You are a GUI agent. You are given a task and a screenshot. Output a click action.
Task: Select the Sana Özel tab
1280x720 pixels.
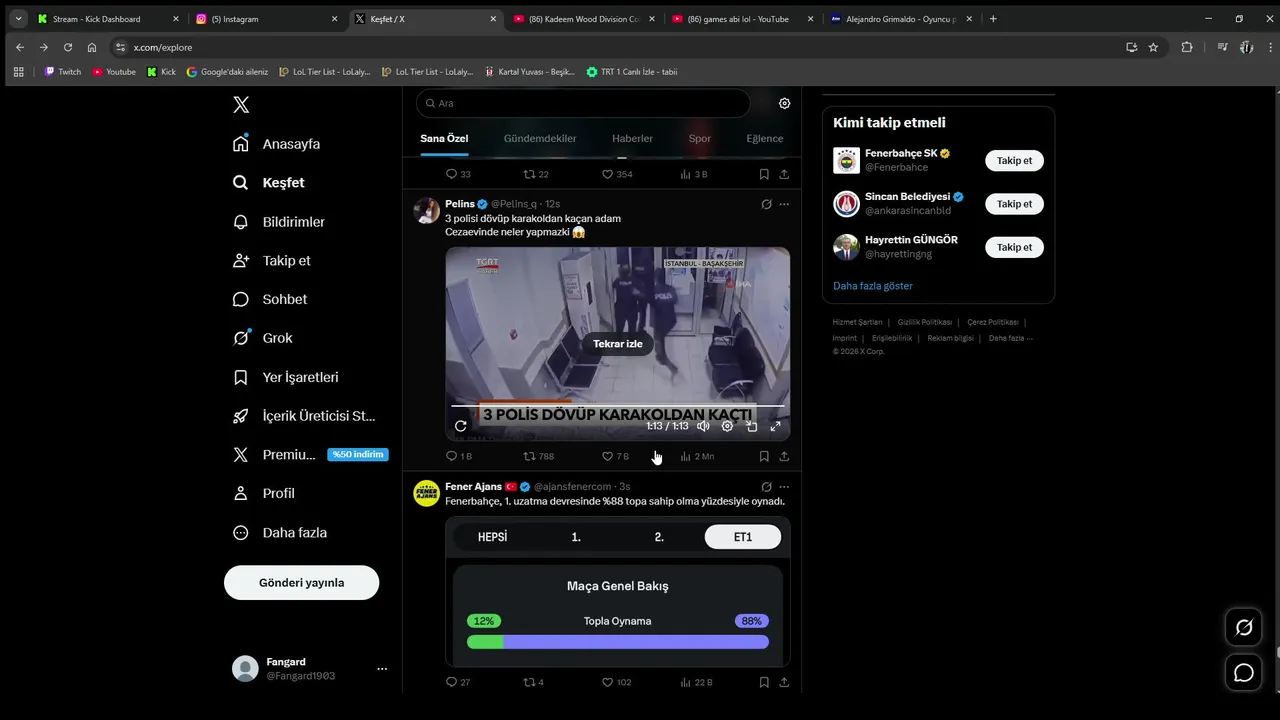[x=444, y=139]
